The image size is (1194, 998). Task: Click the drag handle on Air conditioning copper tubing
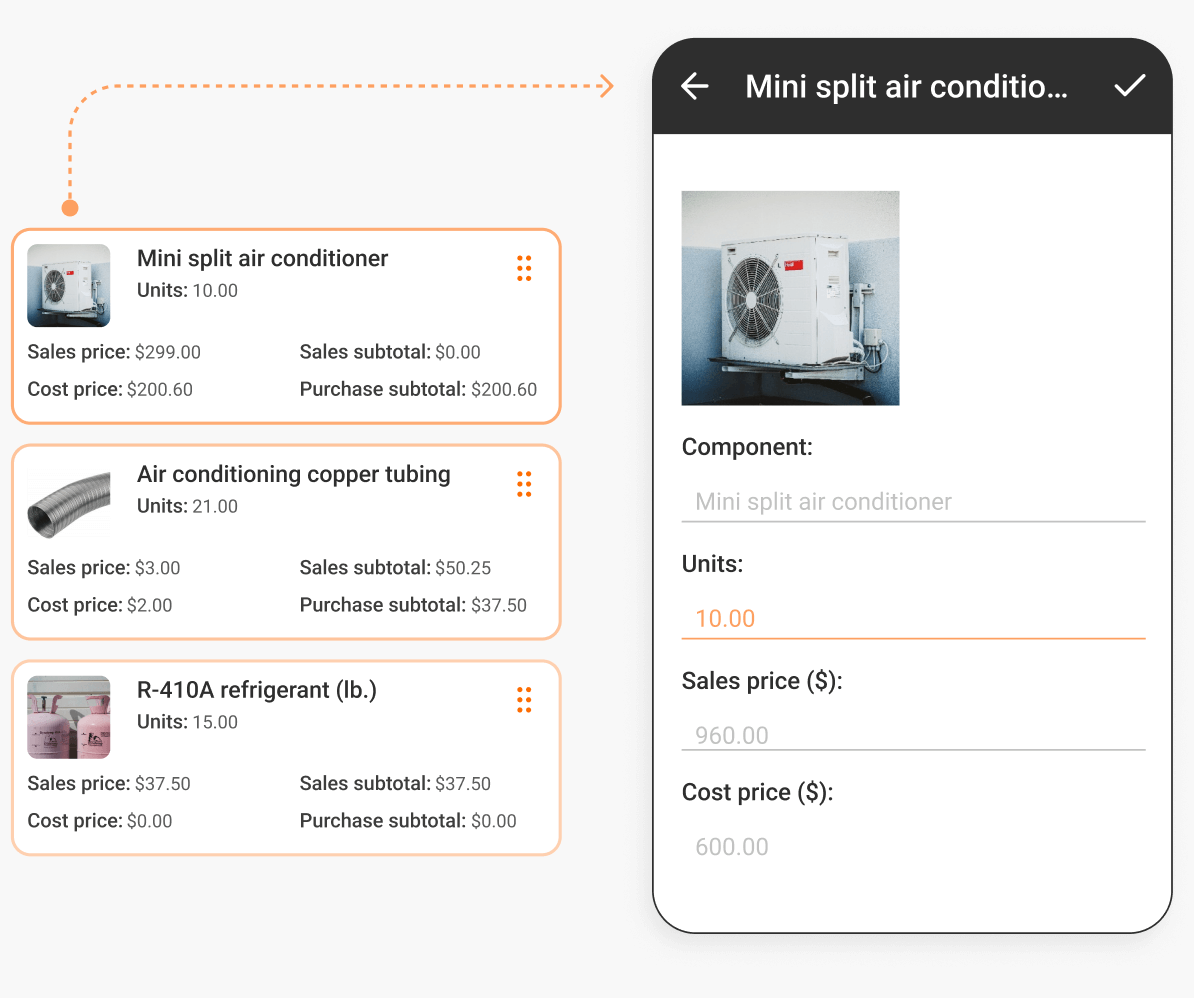524,484
